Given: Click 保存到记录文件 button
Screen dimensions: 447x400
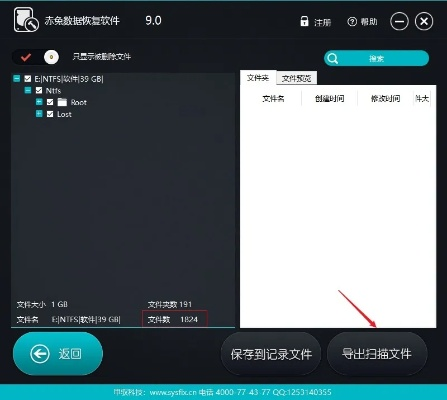Looking at the screenshot, I should [271, 354].
